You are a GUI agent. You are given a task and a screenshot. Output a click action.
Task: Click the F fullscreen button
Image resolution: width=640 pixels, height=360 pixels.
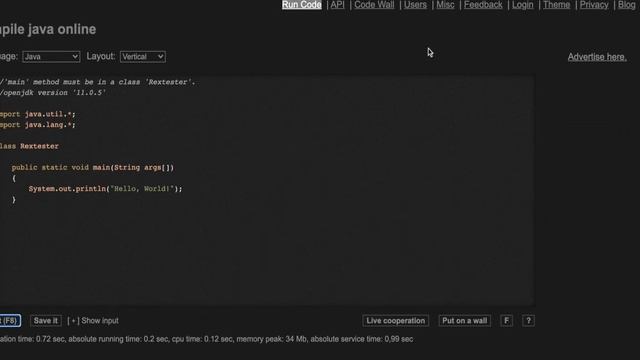(x=507, y=321)
